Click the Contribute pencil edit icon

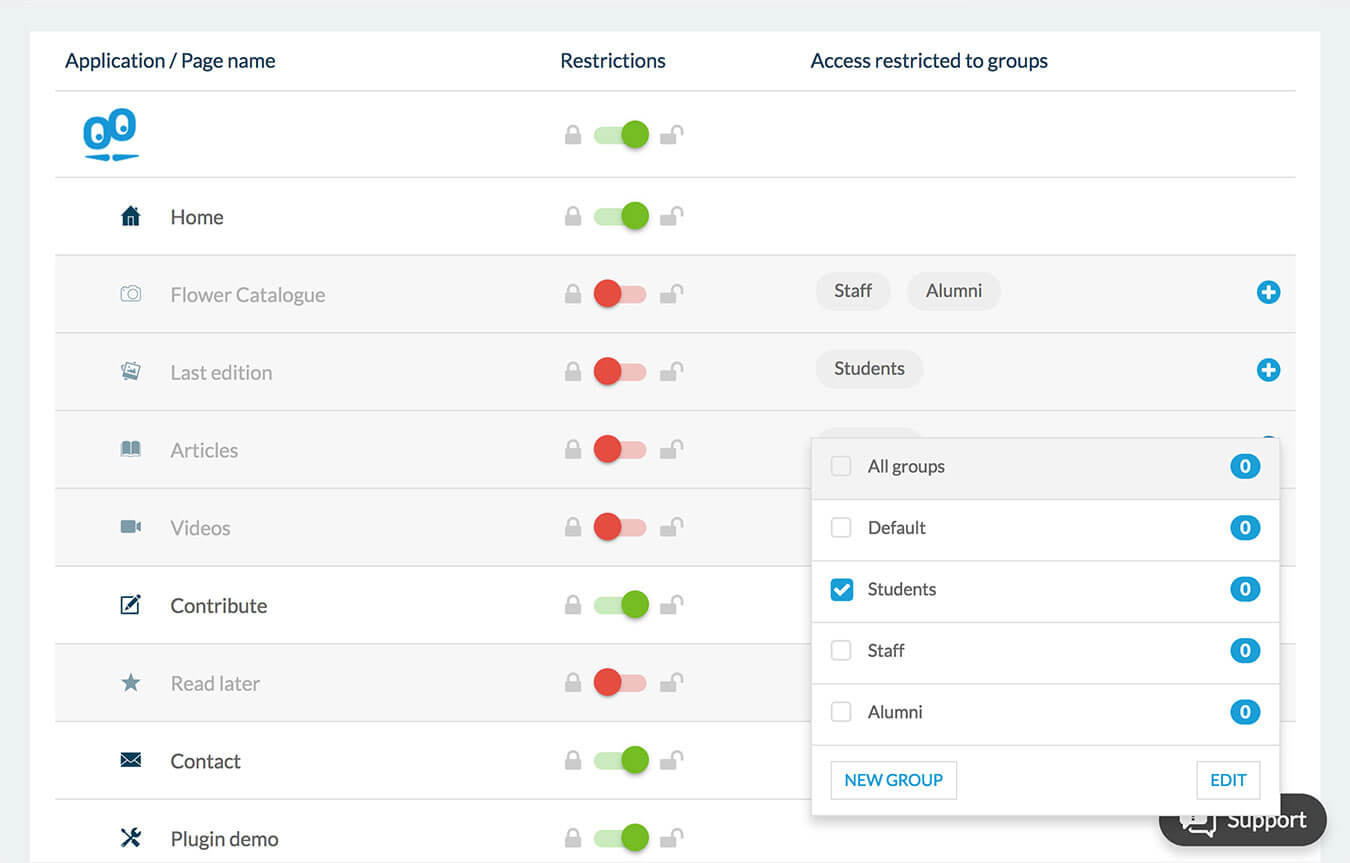pos(130,605)
